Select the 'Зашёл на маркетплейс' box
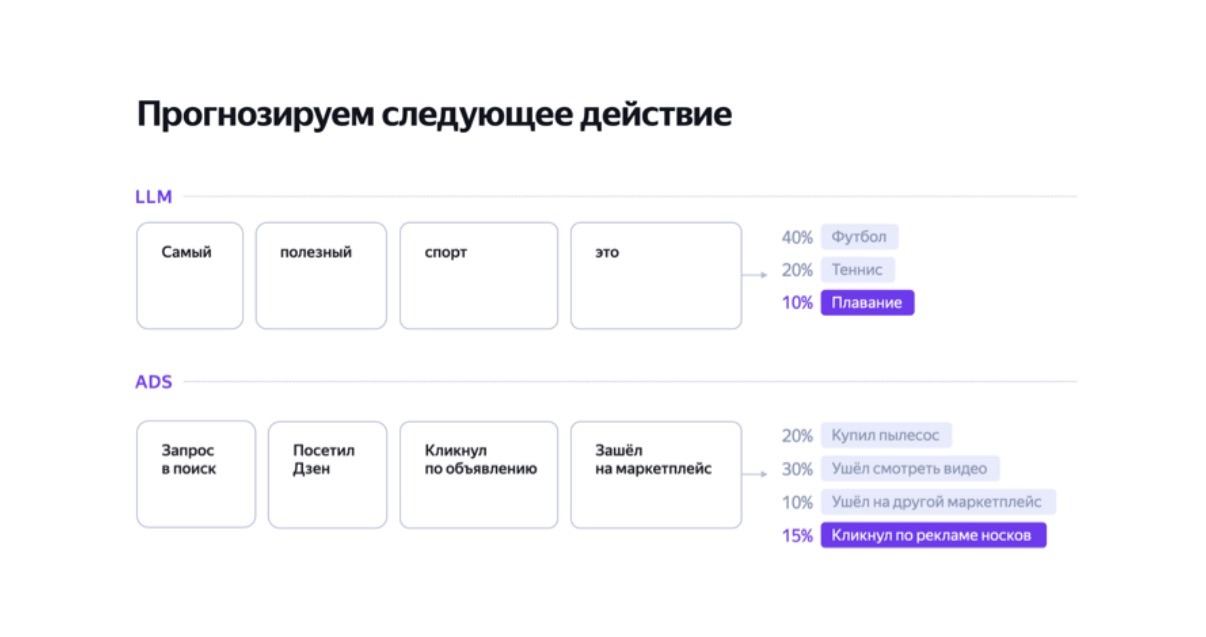Screen dimensions: 1206x637 [656, 475]
